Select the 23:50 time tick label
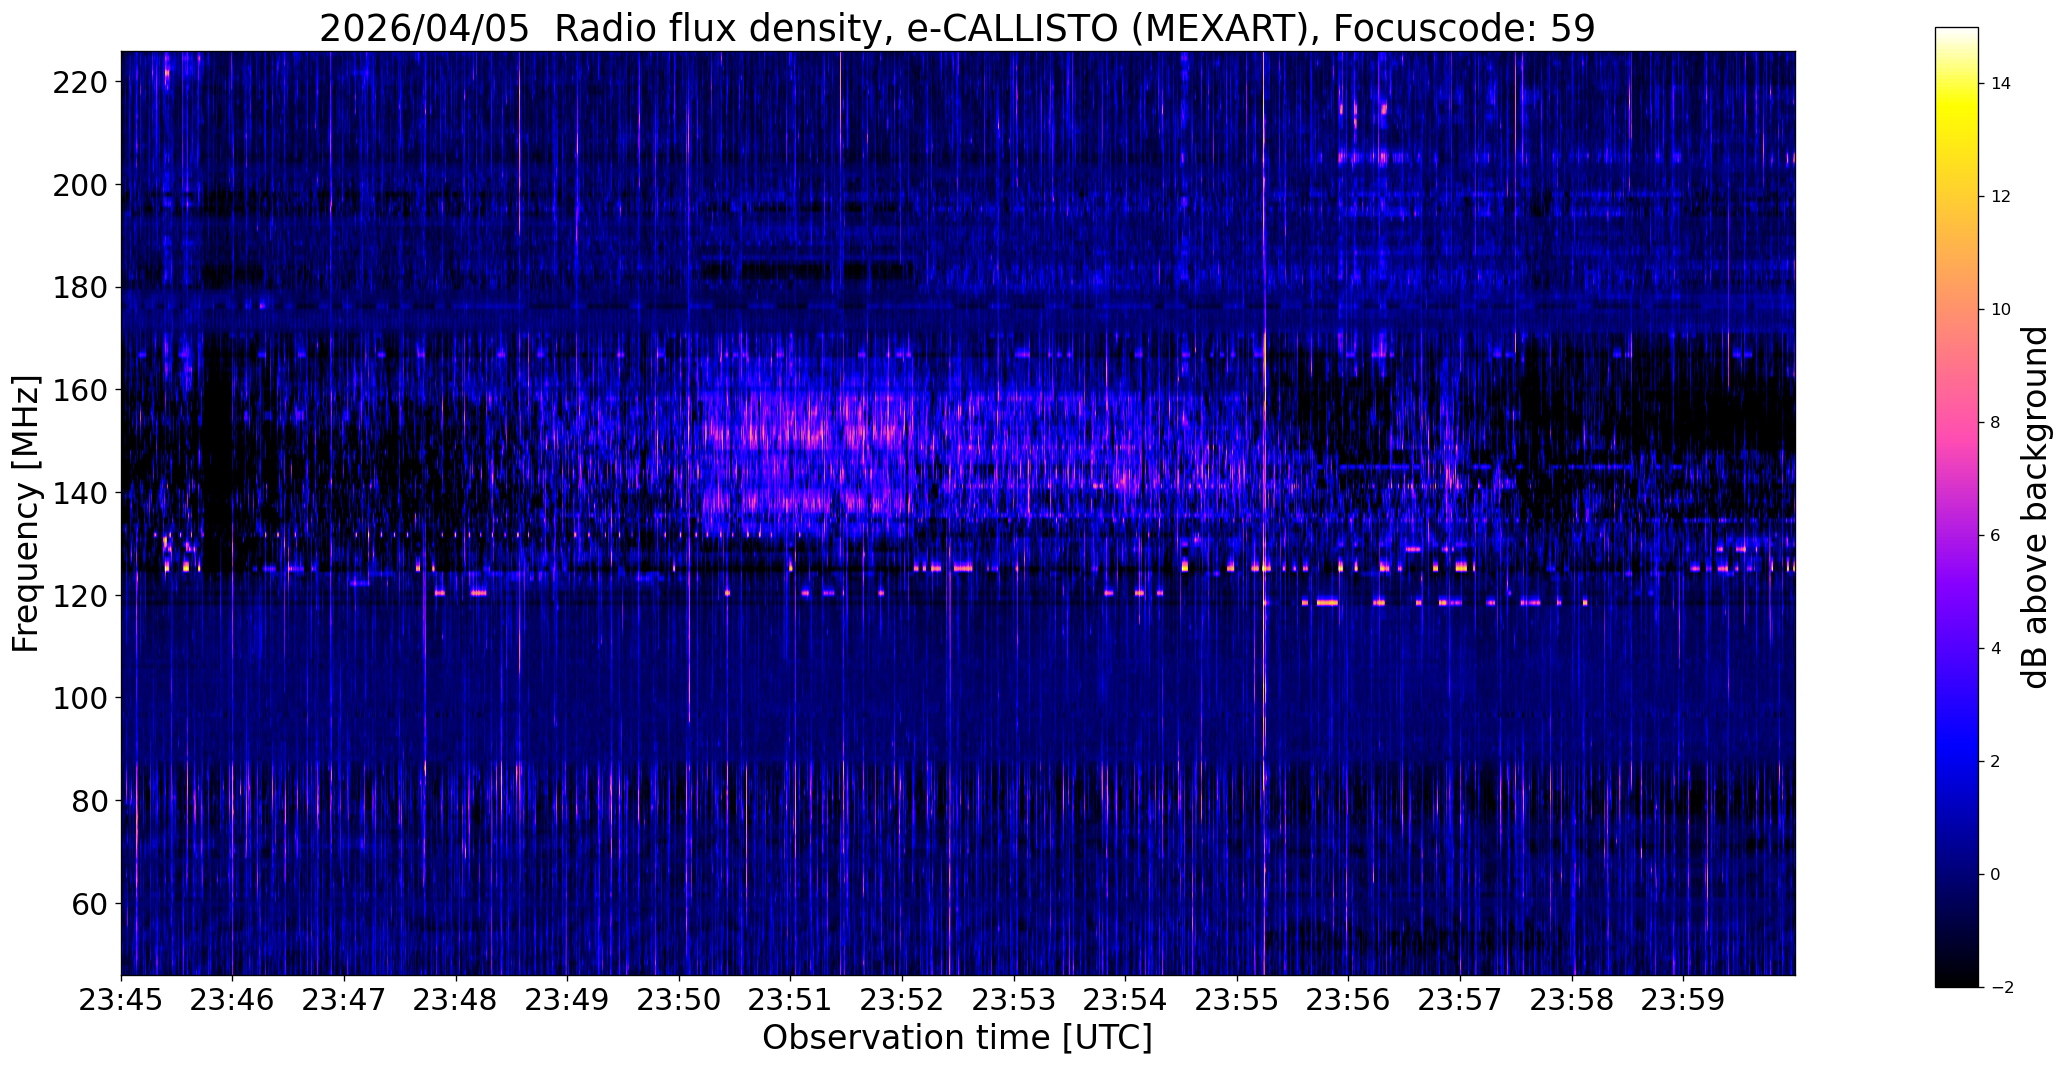Image resolution: width=2066 pixels, height=1067 pixels. [x=679, y=1000]
